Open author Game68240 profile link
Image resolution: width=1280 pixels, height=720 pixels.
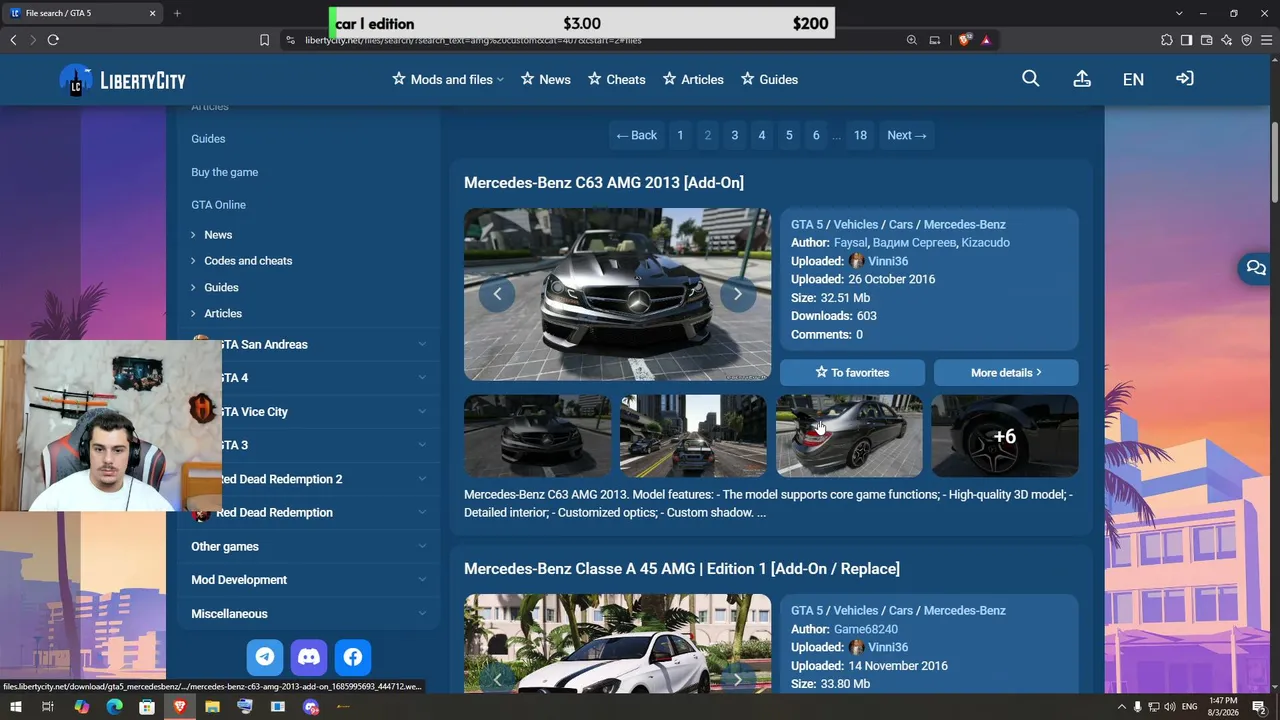pos(866,629)
